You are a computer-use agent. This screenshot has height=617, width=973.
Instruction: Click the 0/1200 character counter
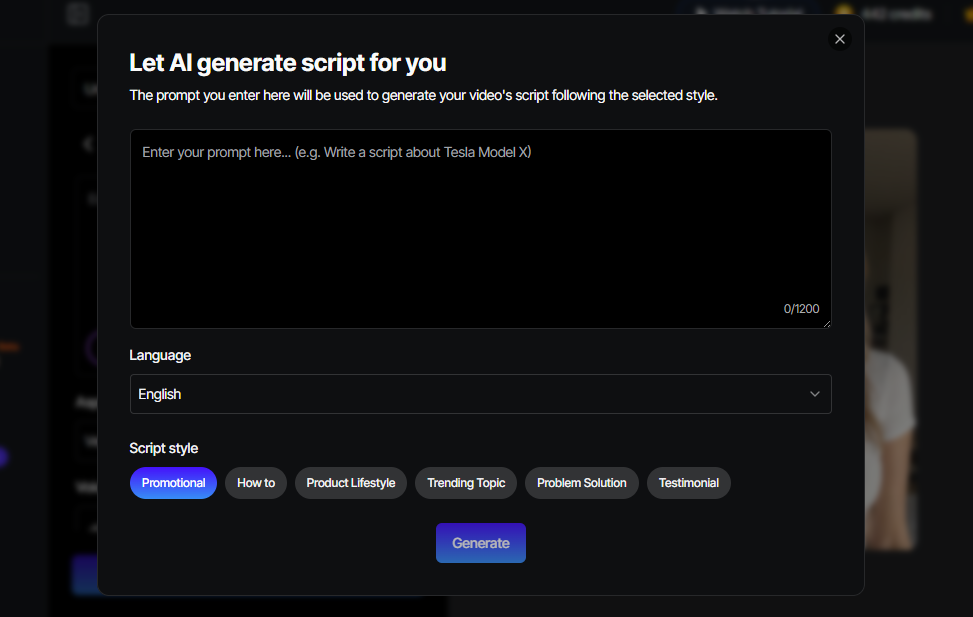pyautogui.click(x=801, y=309)
